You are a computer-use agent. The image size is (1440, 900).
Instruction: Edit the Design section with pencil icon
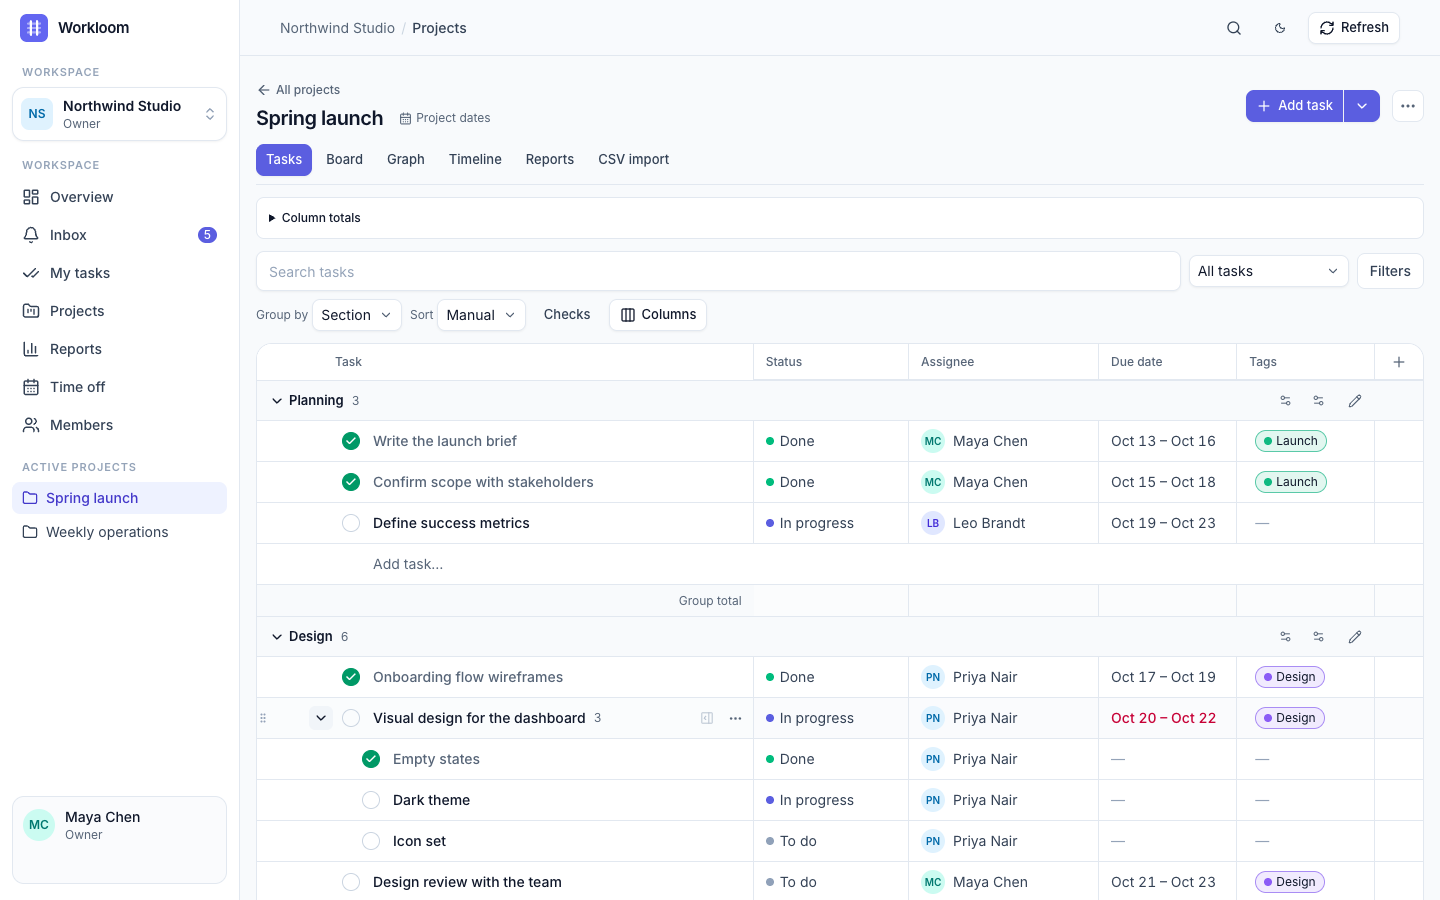1355,637
